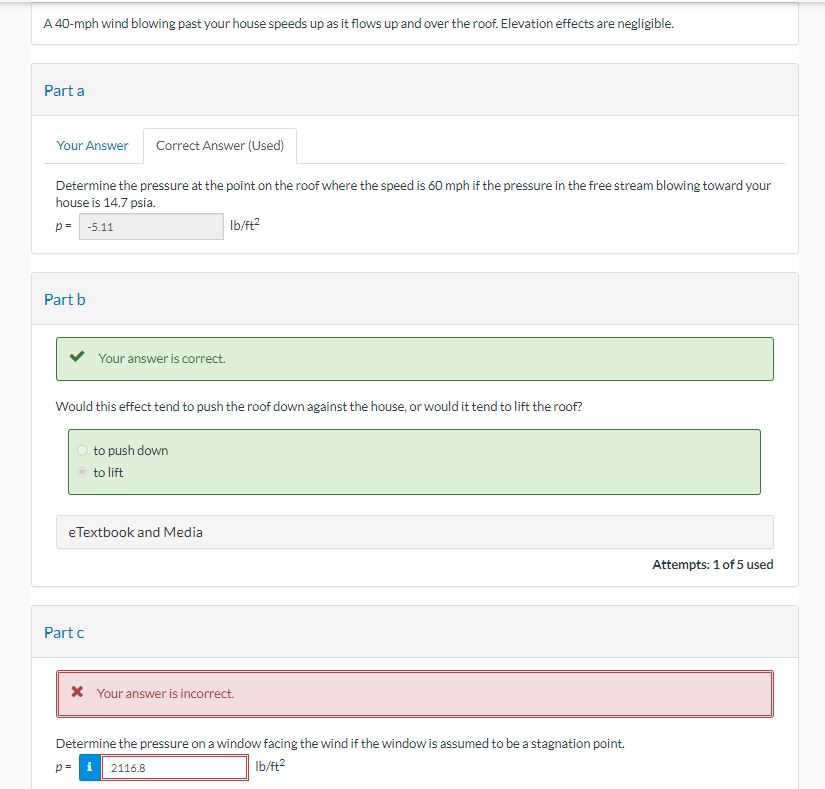Open the Correct Answer (Used) tab
The height and width of the screenshot is (789, 825).
click(x=219, y=145)
